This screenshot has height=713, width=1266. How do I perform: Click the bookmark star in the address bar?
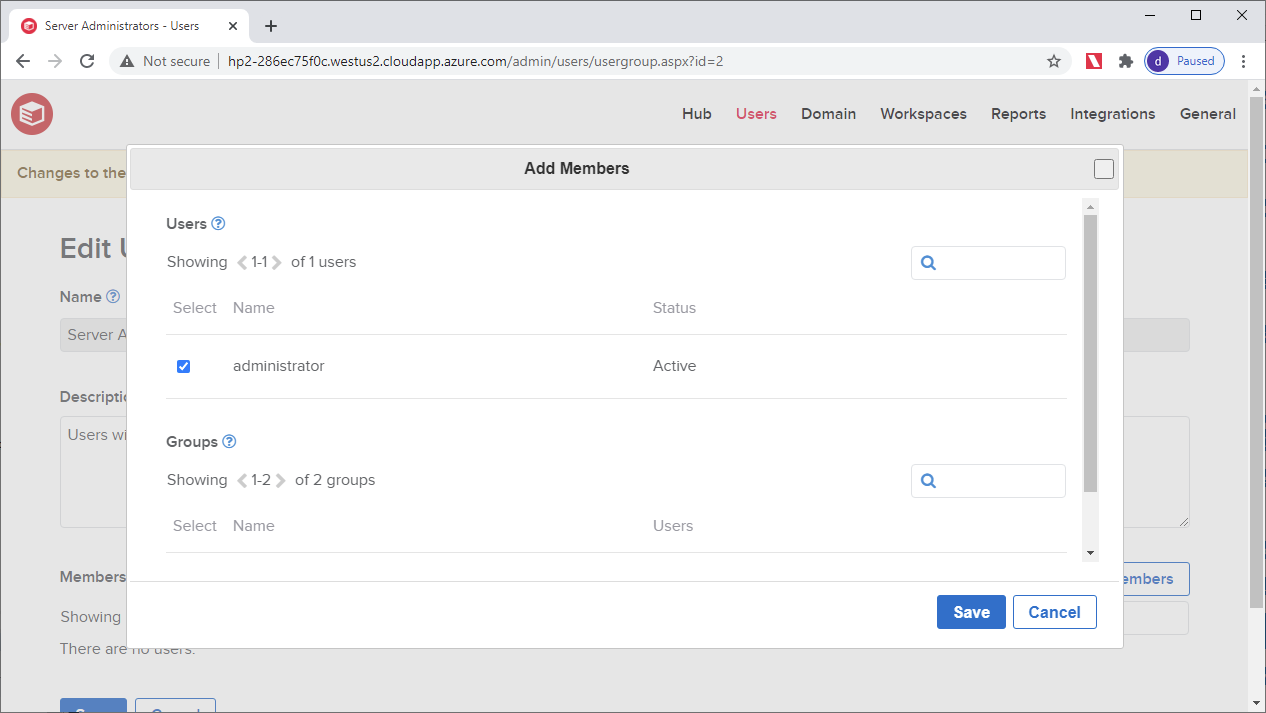click(x=1053, y=61)
